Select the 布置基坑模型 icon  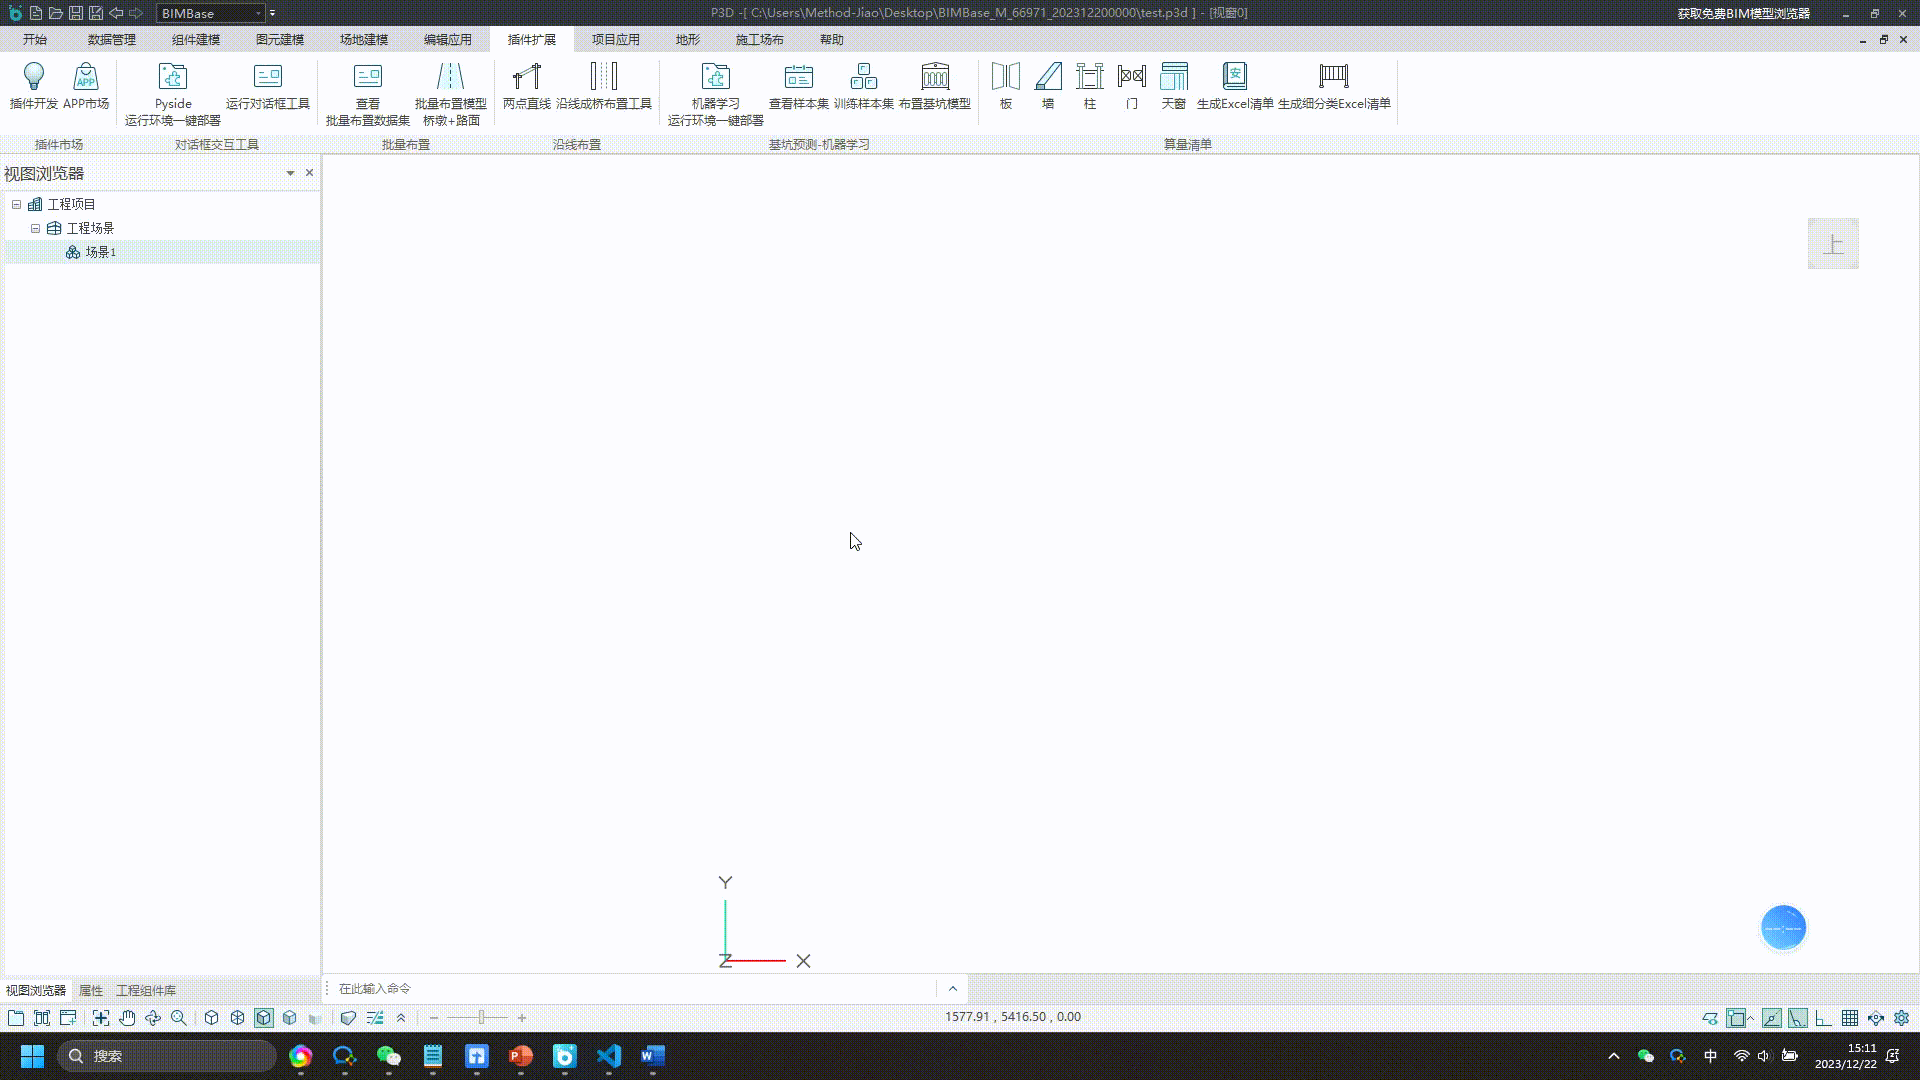coord(934,77)
